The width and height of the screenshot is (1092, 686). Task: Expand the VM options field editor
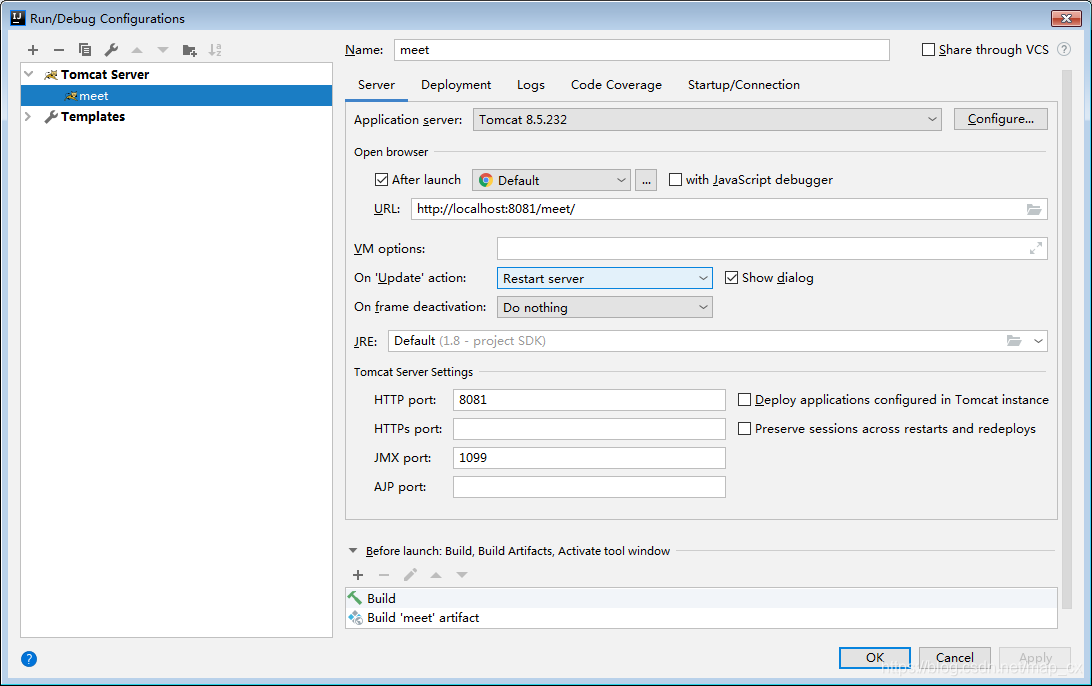pos(1036,249)
